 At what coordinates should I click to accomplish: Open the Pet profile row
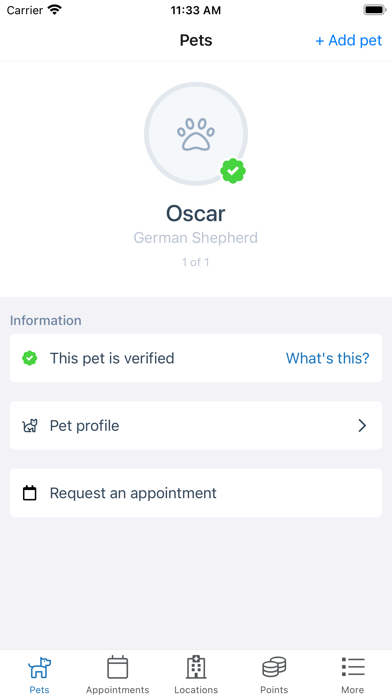click(196, 426)
